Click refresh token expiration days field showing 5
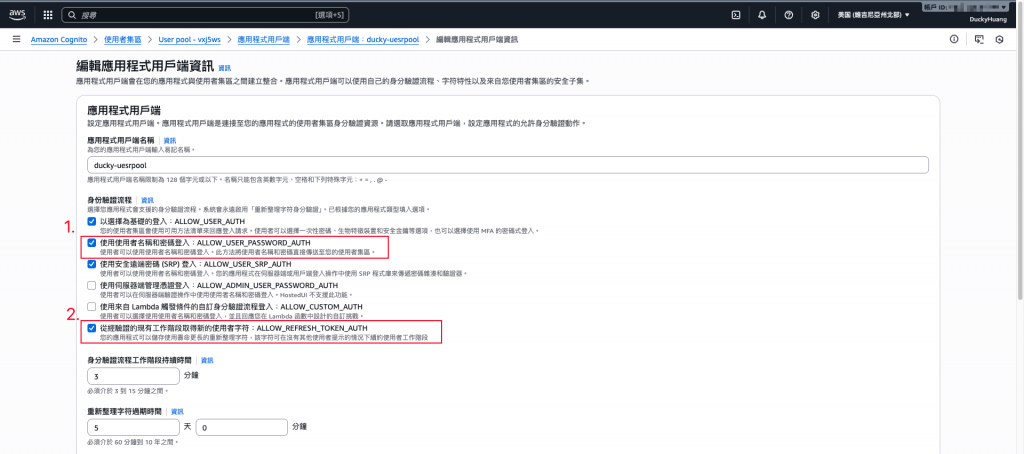The image size is (1024, 454). 133,427
